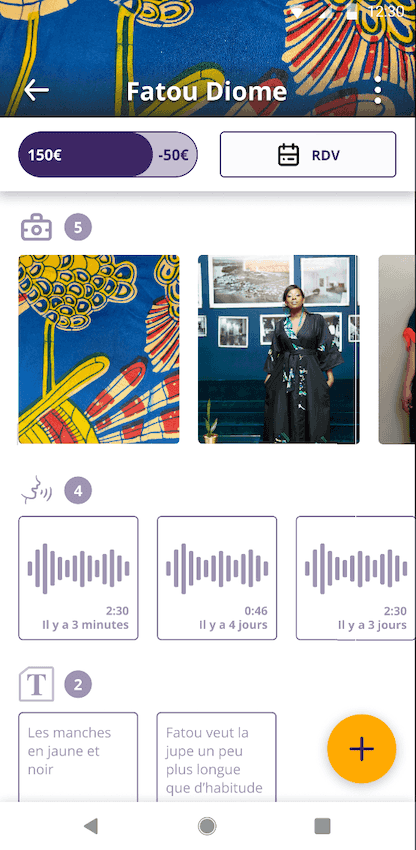Tap the orange plus floating button
The width and height of the screenshot is (416, 850).
point(362,749)
